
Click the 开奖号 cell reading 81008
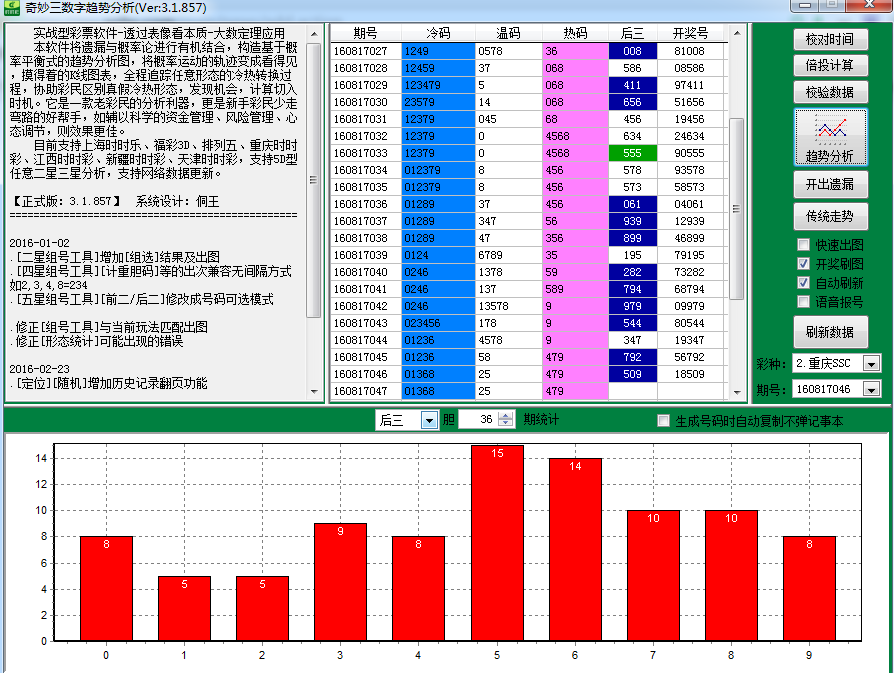690,51
